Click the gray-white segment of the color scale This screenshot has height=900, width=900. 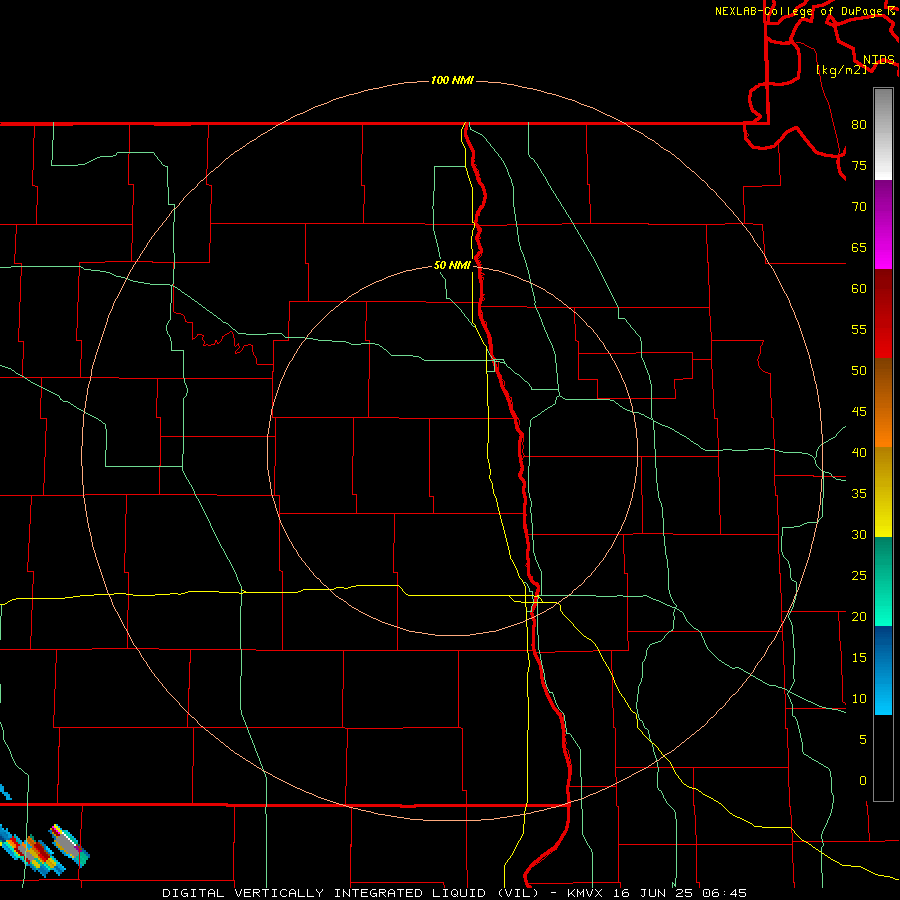tap(883, 134)
